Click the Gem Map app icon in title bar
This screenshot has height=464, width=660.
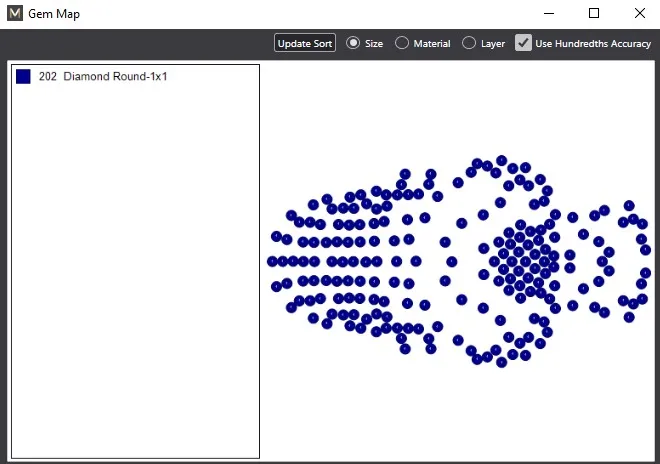pos(14,14)
